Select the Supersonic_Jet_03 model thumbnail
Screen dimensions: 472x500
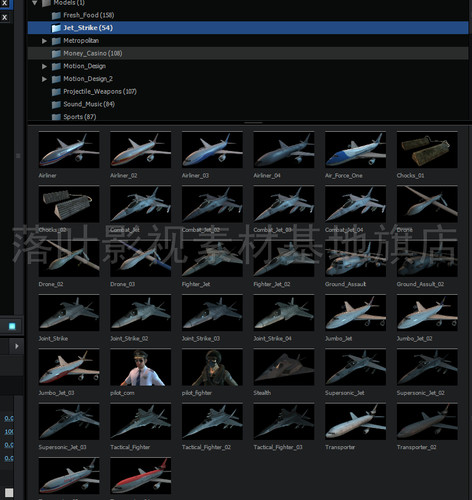pyautogui.click(x=69, y=421)
